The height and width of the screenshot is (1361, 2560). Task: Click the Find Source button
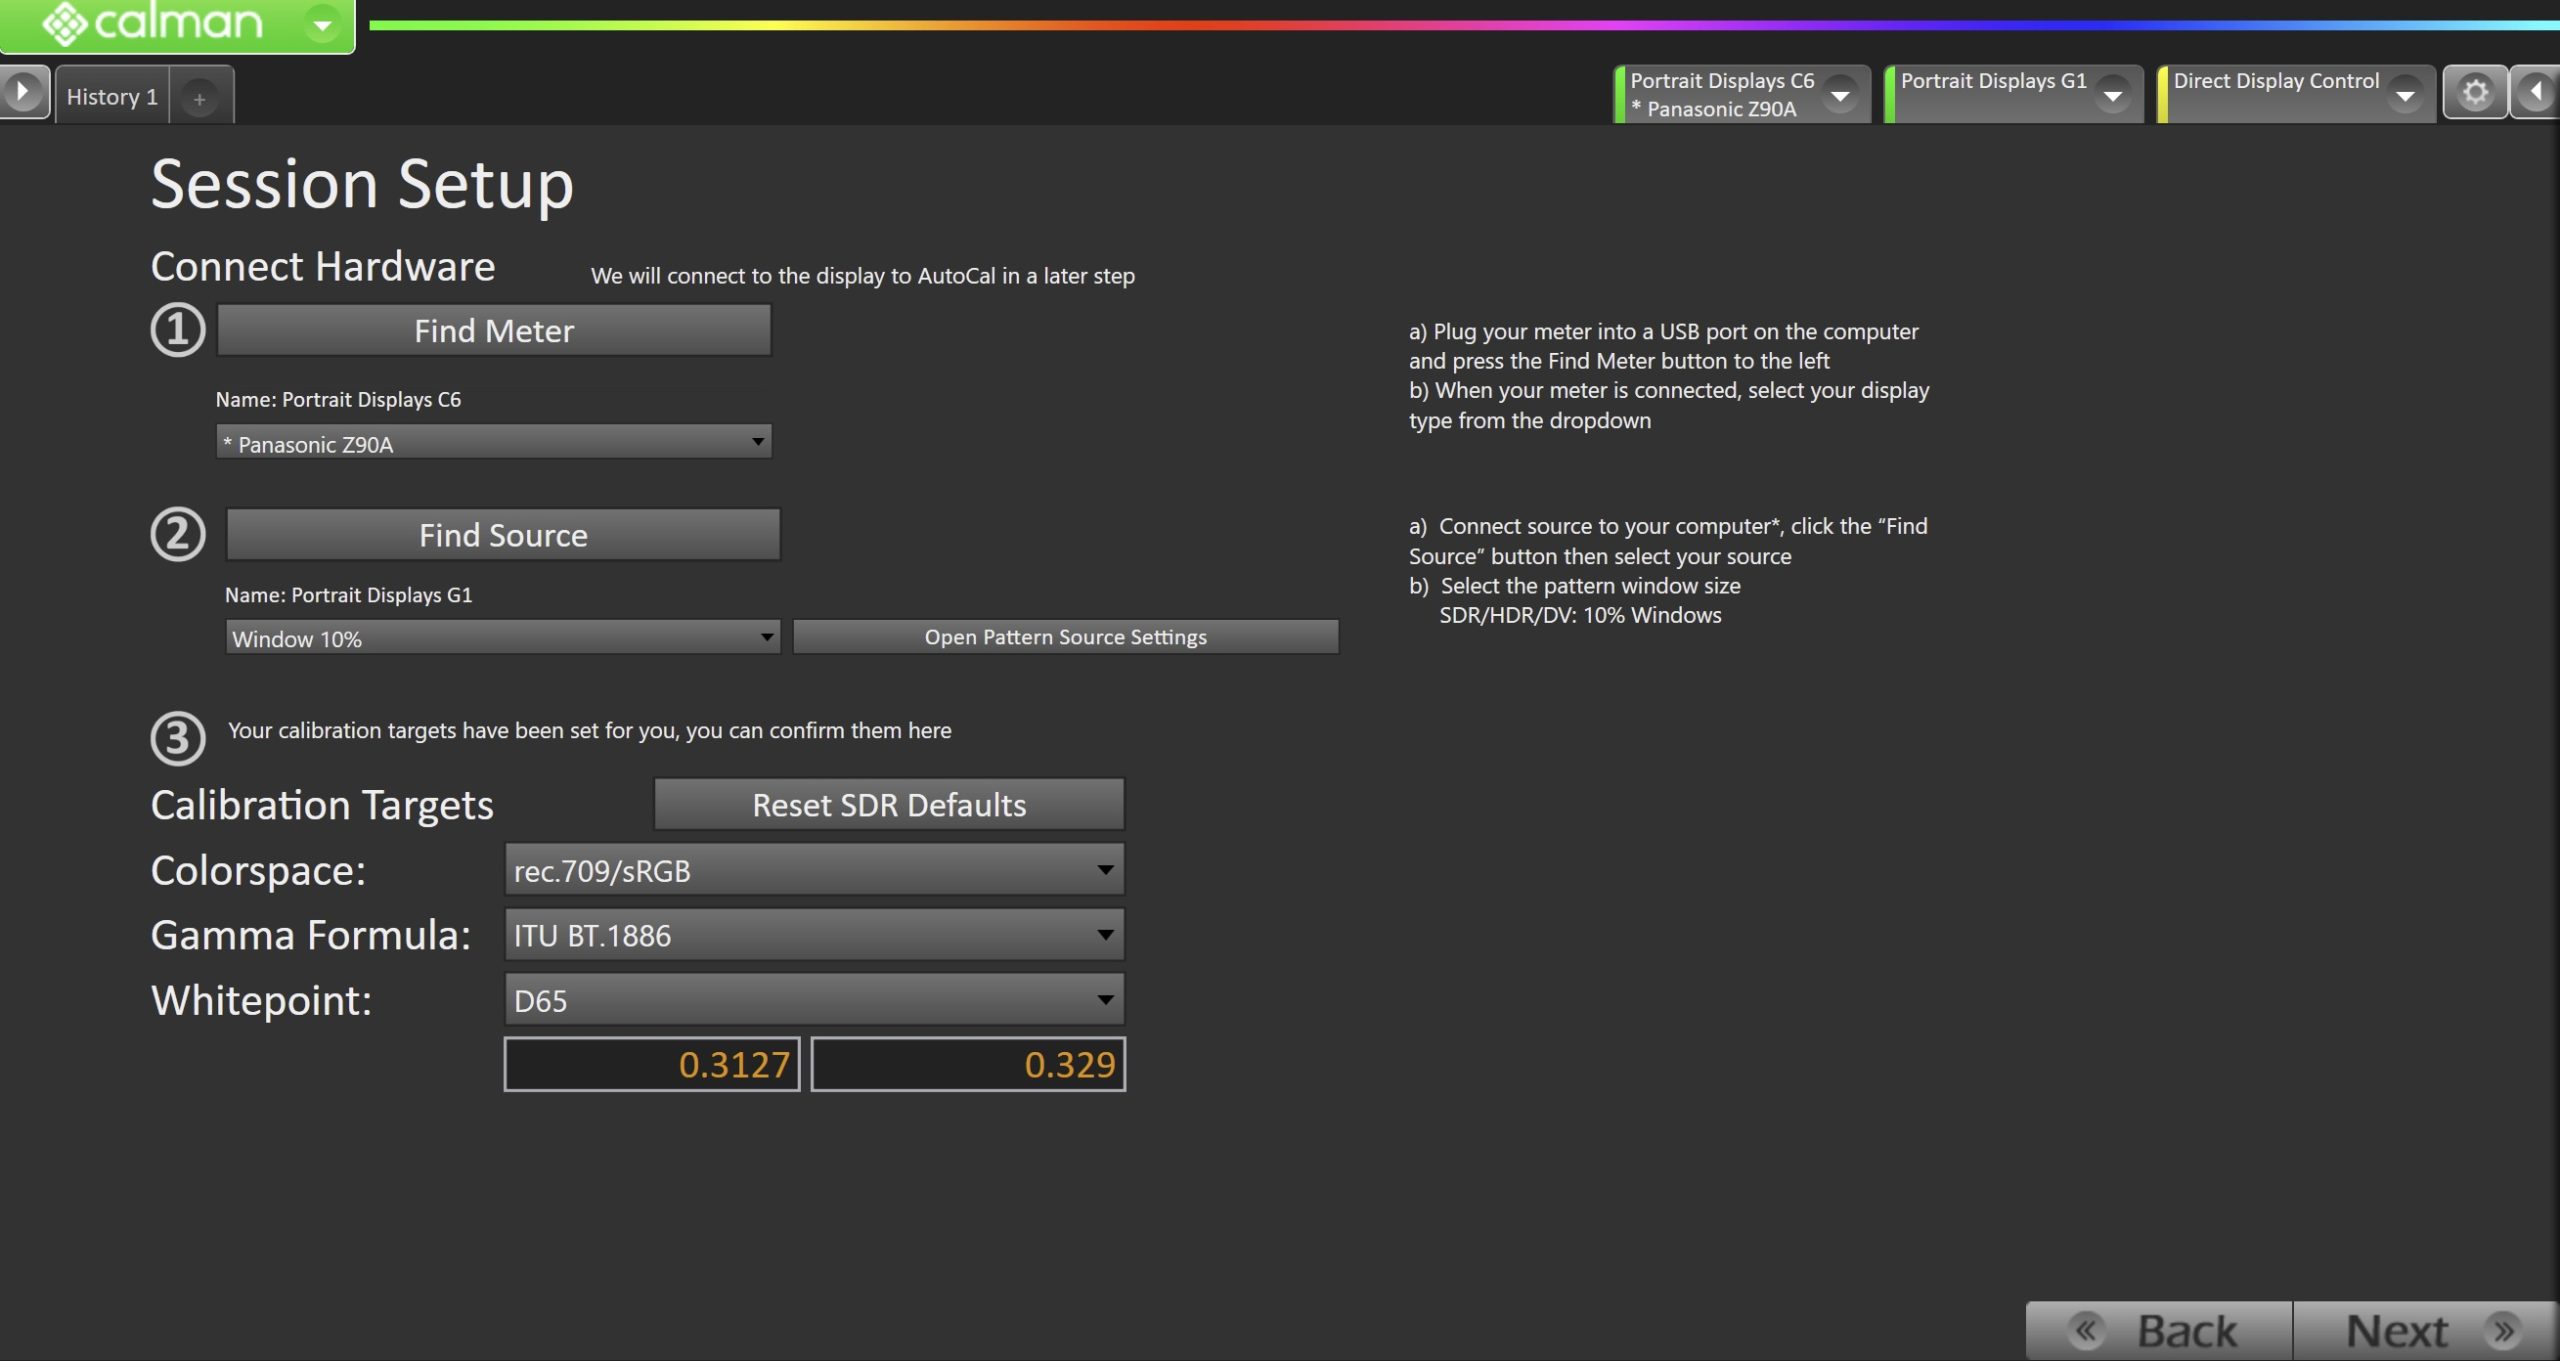(x=503, y=534)
